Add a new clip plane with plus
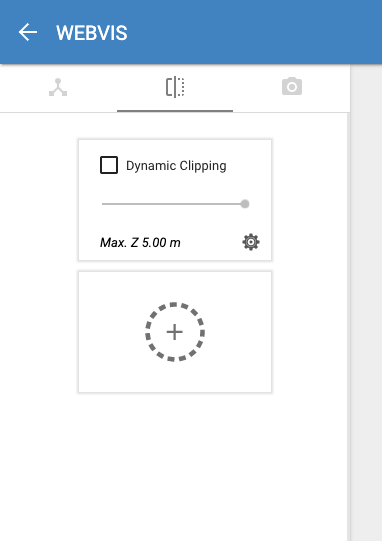Viewport: 382px width, 541px height. (x=175, y=332)
